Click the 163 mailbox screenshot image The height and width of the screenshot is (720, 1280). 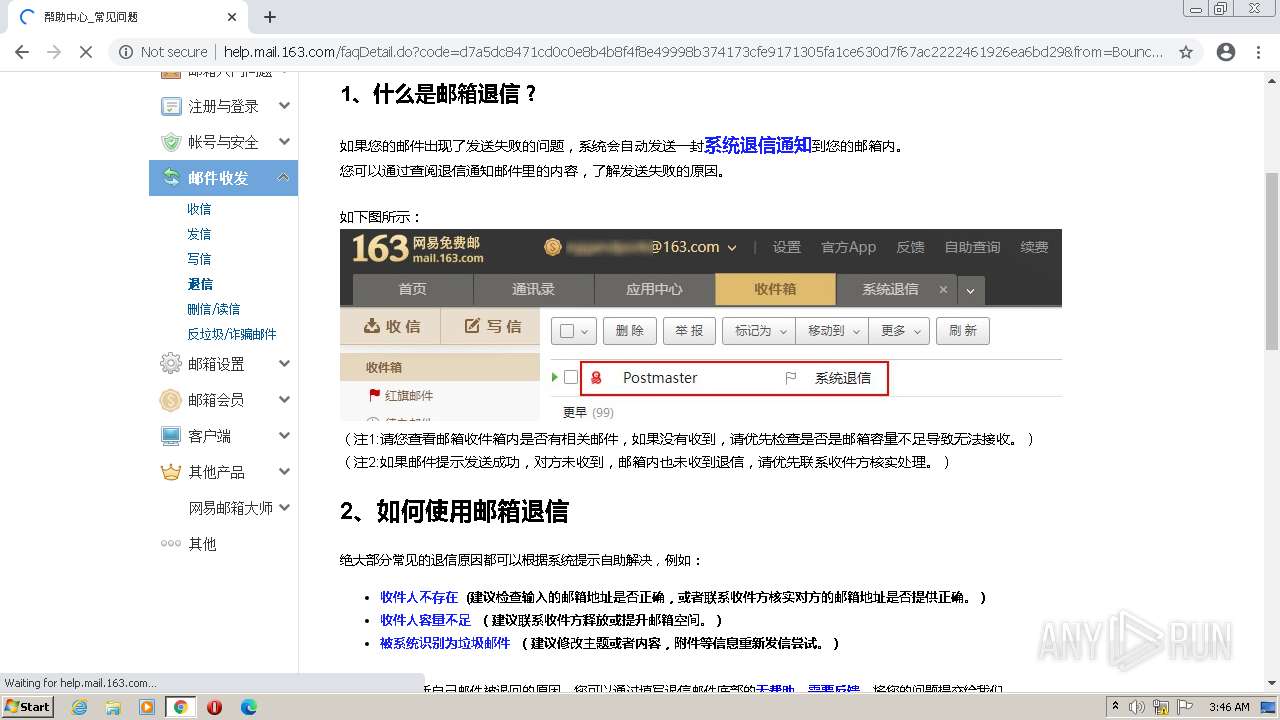[701, 325]
